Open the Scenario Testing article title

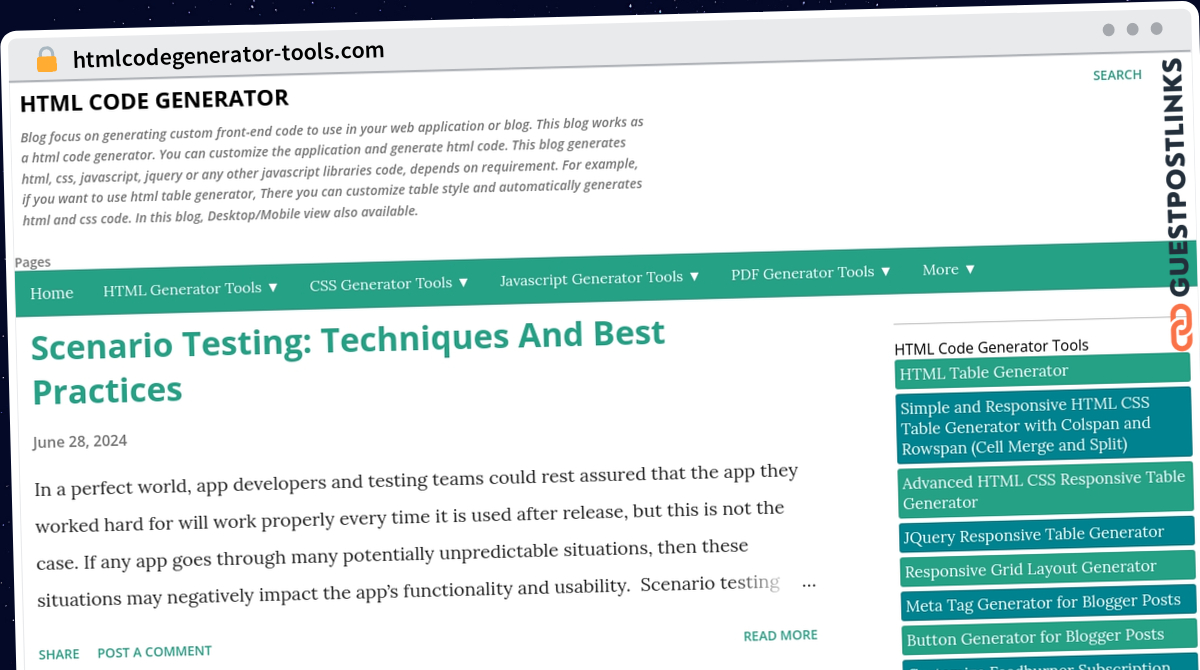(x=348, y=361)
